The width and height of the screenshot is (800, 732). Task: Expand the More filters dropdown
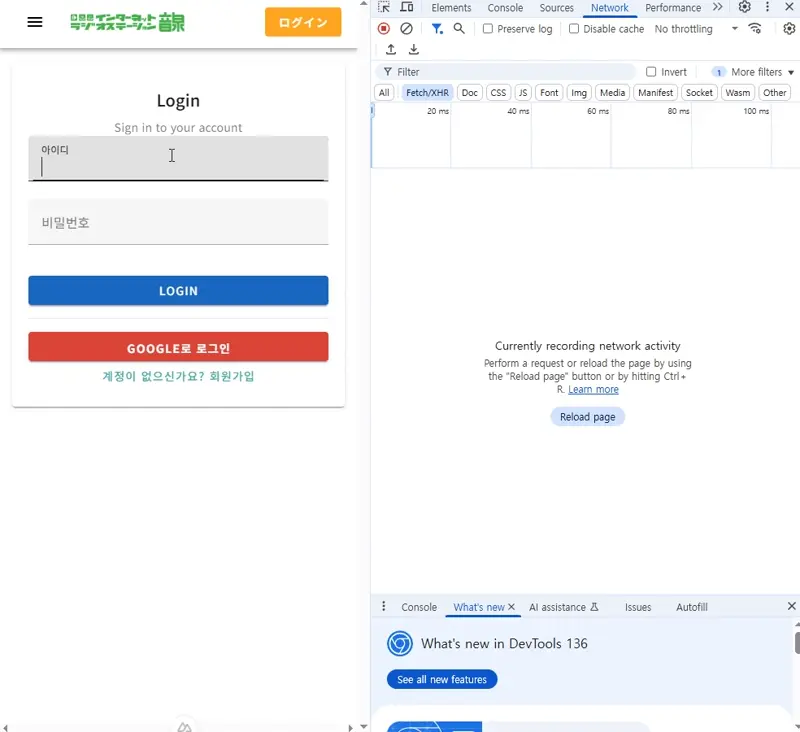[754, 72]
